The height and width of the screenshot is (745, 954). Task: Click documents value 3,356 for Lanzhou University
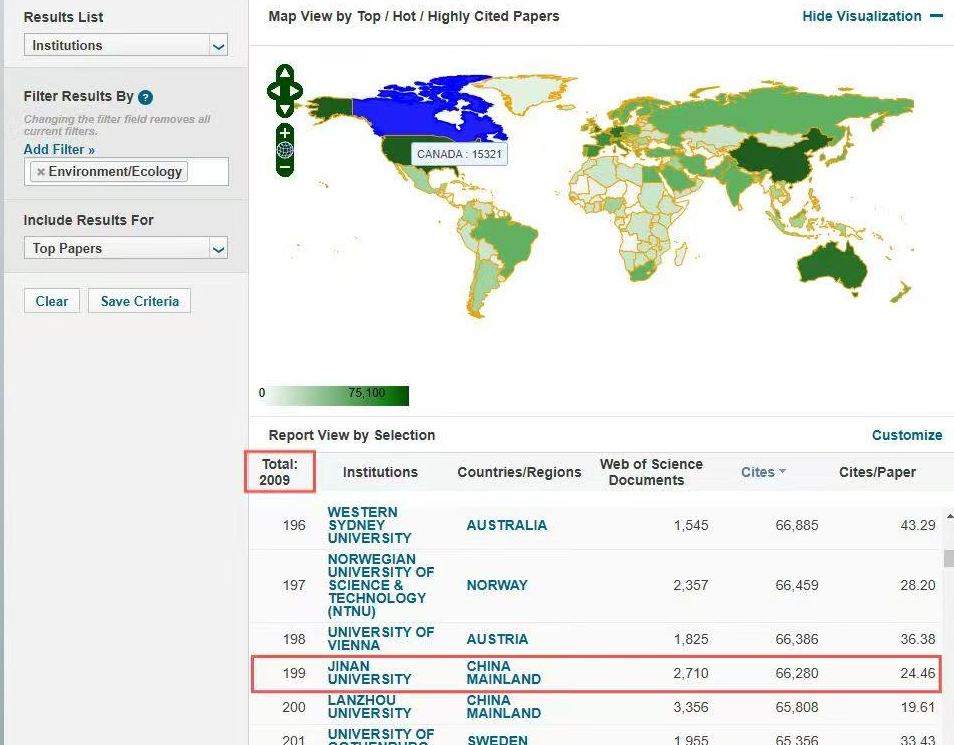691,707
